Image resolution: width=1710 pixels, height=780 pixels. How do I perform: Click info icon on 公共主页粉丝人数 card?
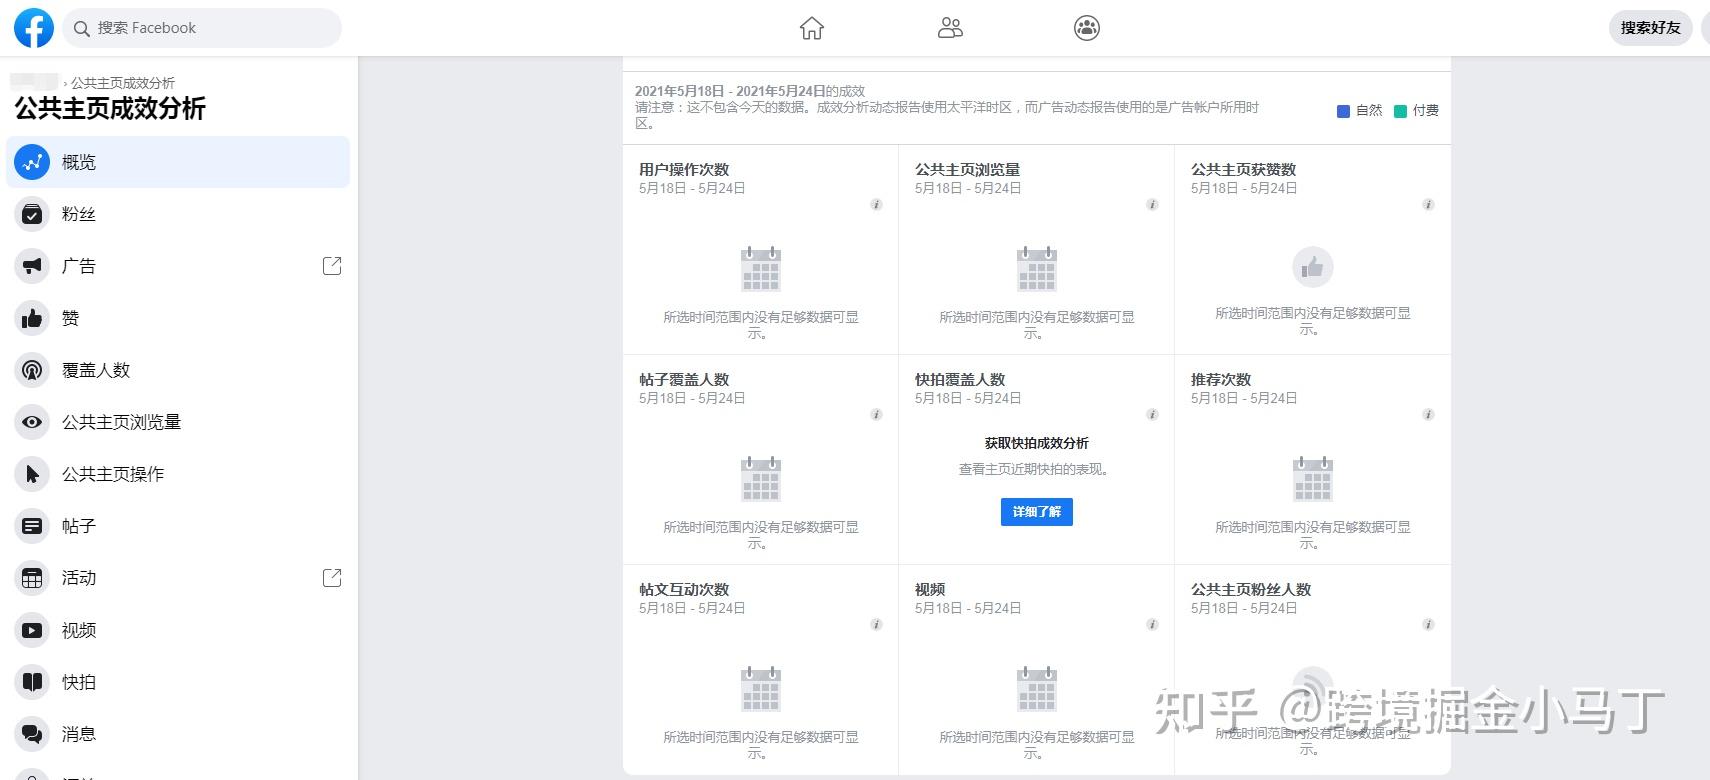coord(1428,625)
